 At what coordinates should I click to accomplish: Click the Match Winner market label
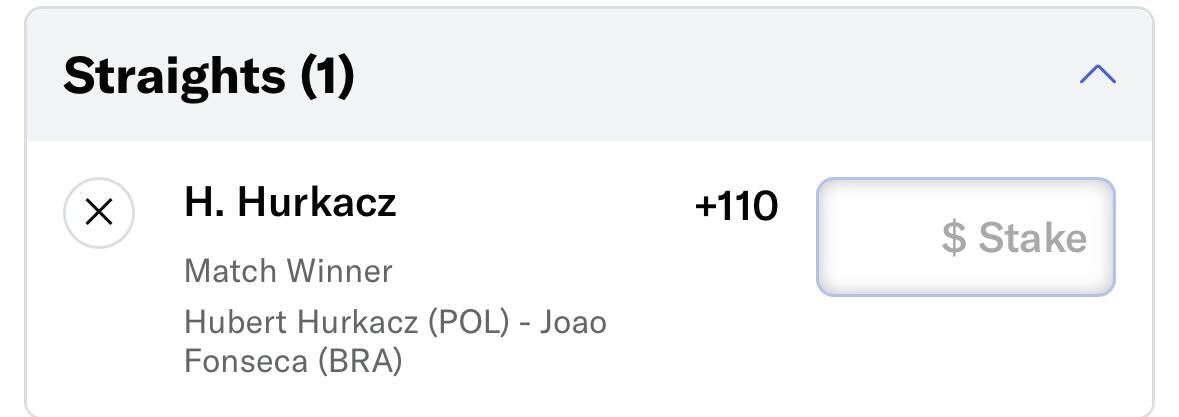click(288, 271)
